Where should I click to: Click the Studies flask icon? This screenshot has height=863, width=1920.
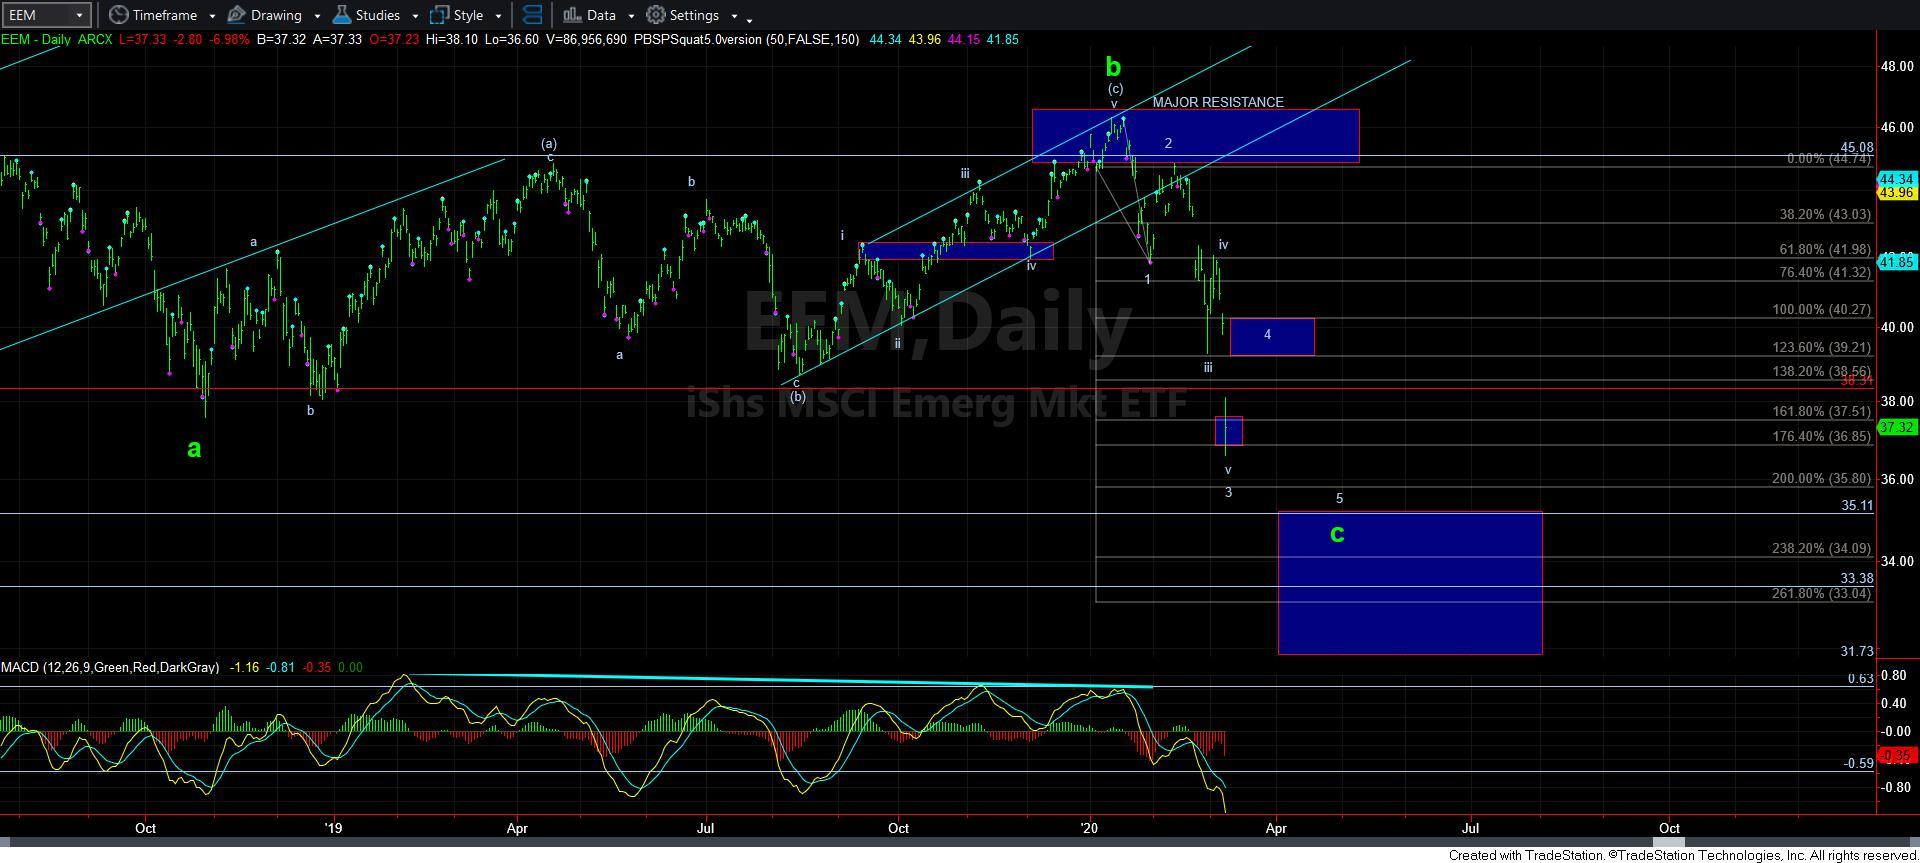click(x=342, y=15)
